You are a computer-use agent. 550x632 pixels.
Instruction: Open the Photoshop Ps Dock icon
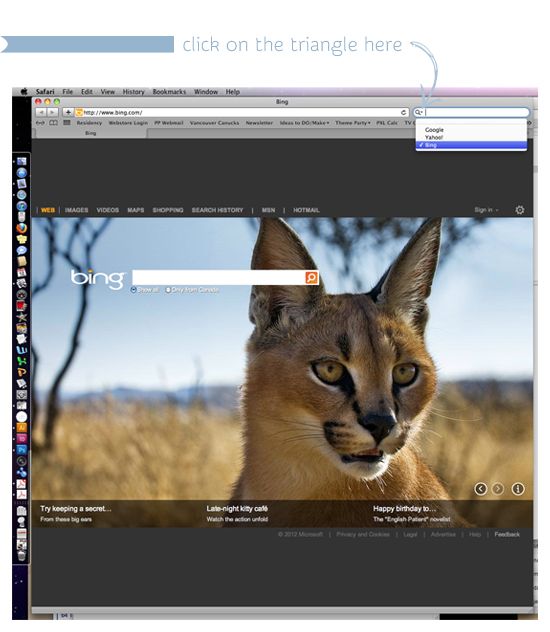point(22,449)
